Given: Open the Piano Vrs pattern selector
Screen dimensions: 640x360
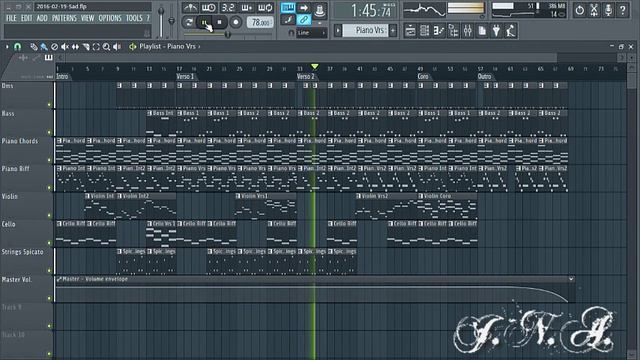Looking at the screenshot, I should coord(365,30).
